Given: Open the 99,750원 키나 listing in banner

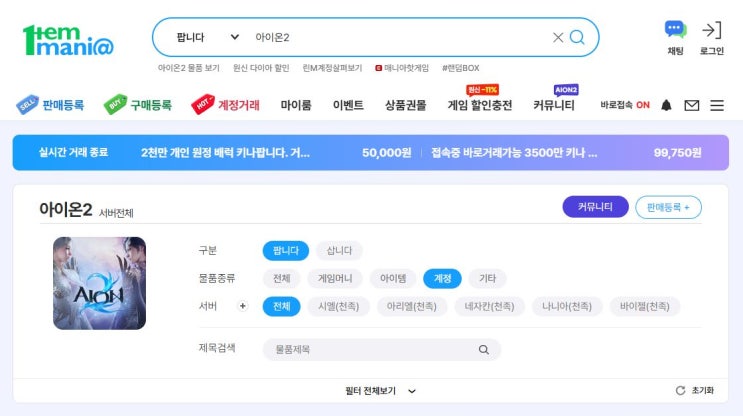Looking at the screenshot, I should pyautogui.click(x=566, y=153).
